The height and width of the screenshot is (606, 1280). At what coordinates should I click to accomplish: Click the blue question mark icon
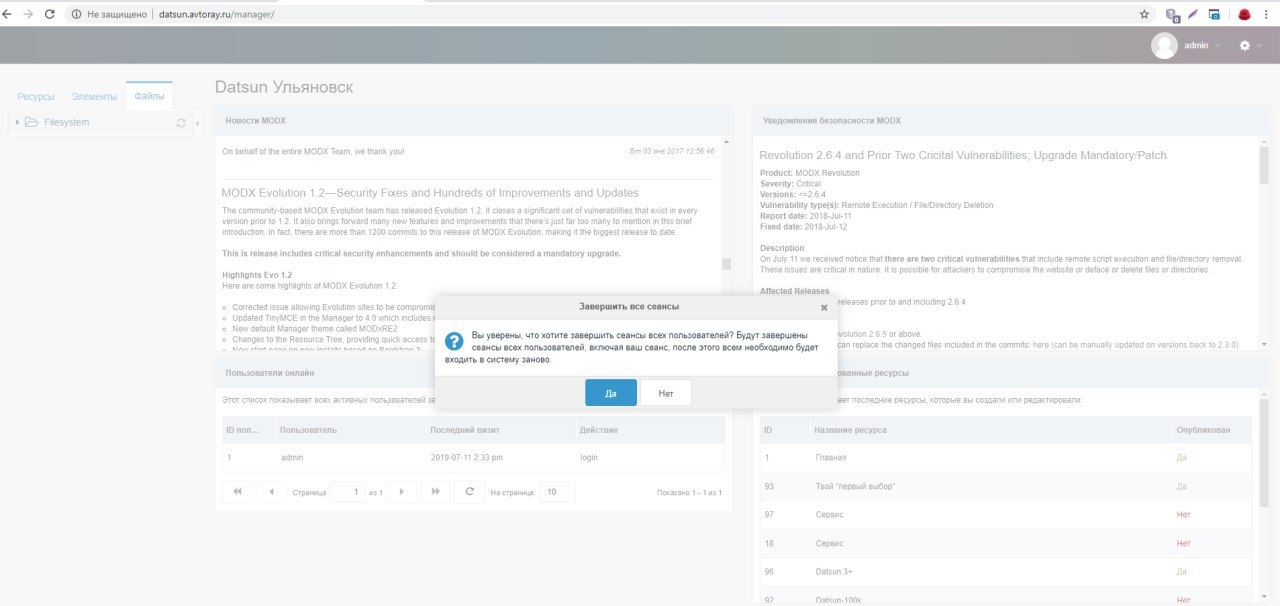tap(453, 341)
